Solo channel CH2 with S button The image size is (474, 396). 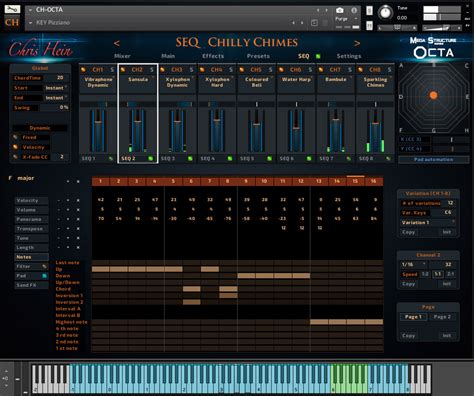tap(152, 69)
